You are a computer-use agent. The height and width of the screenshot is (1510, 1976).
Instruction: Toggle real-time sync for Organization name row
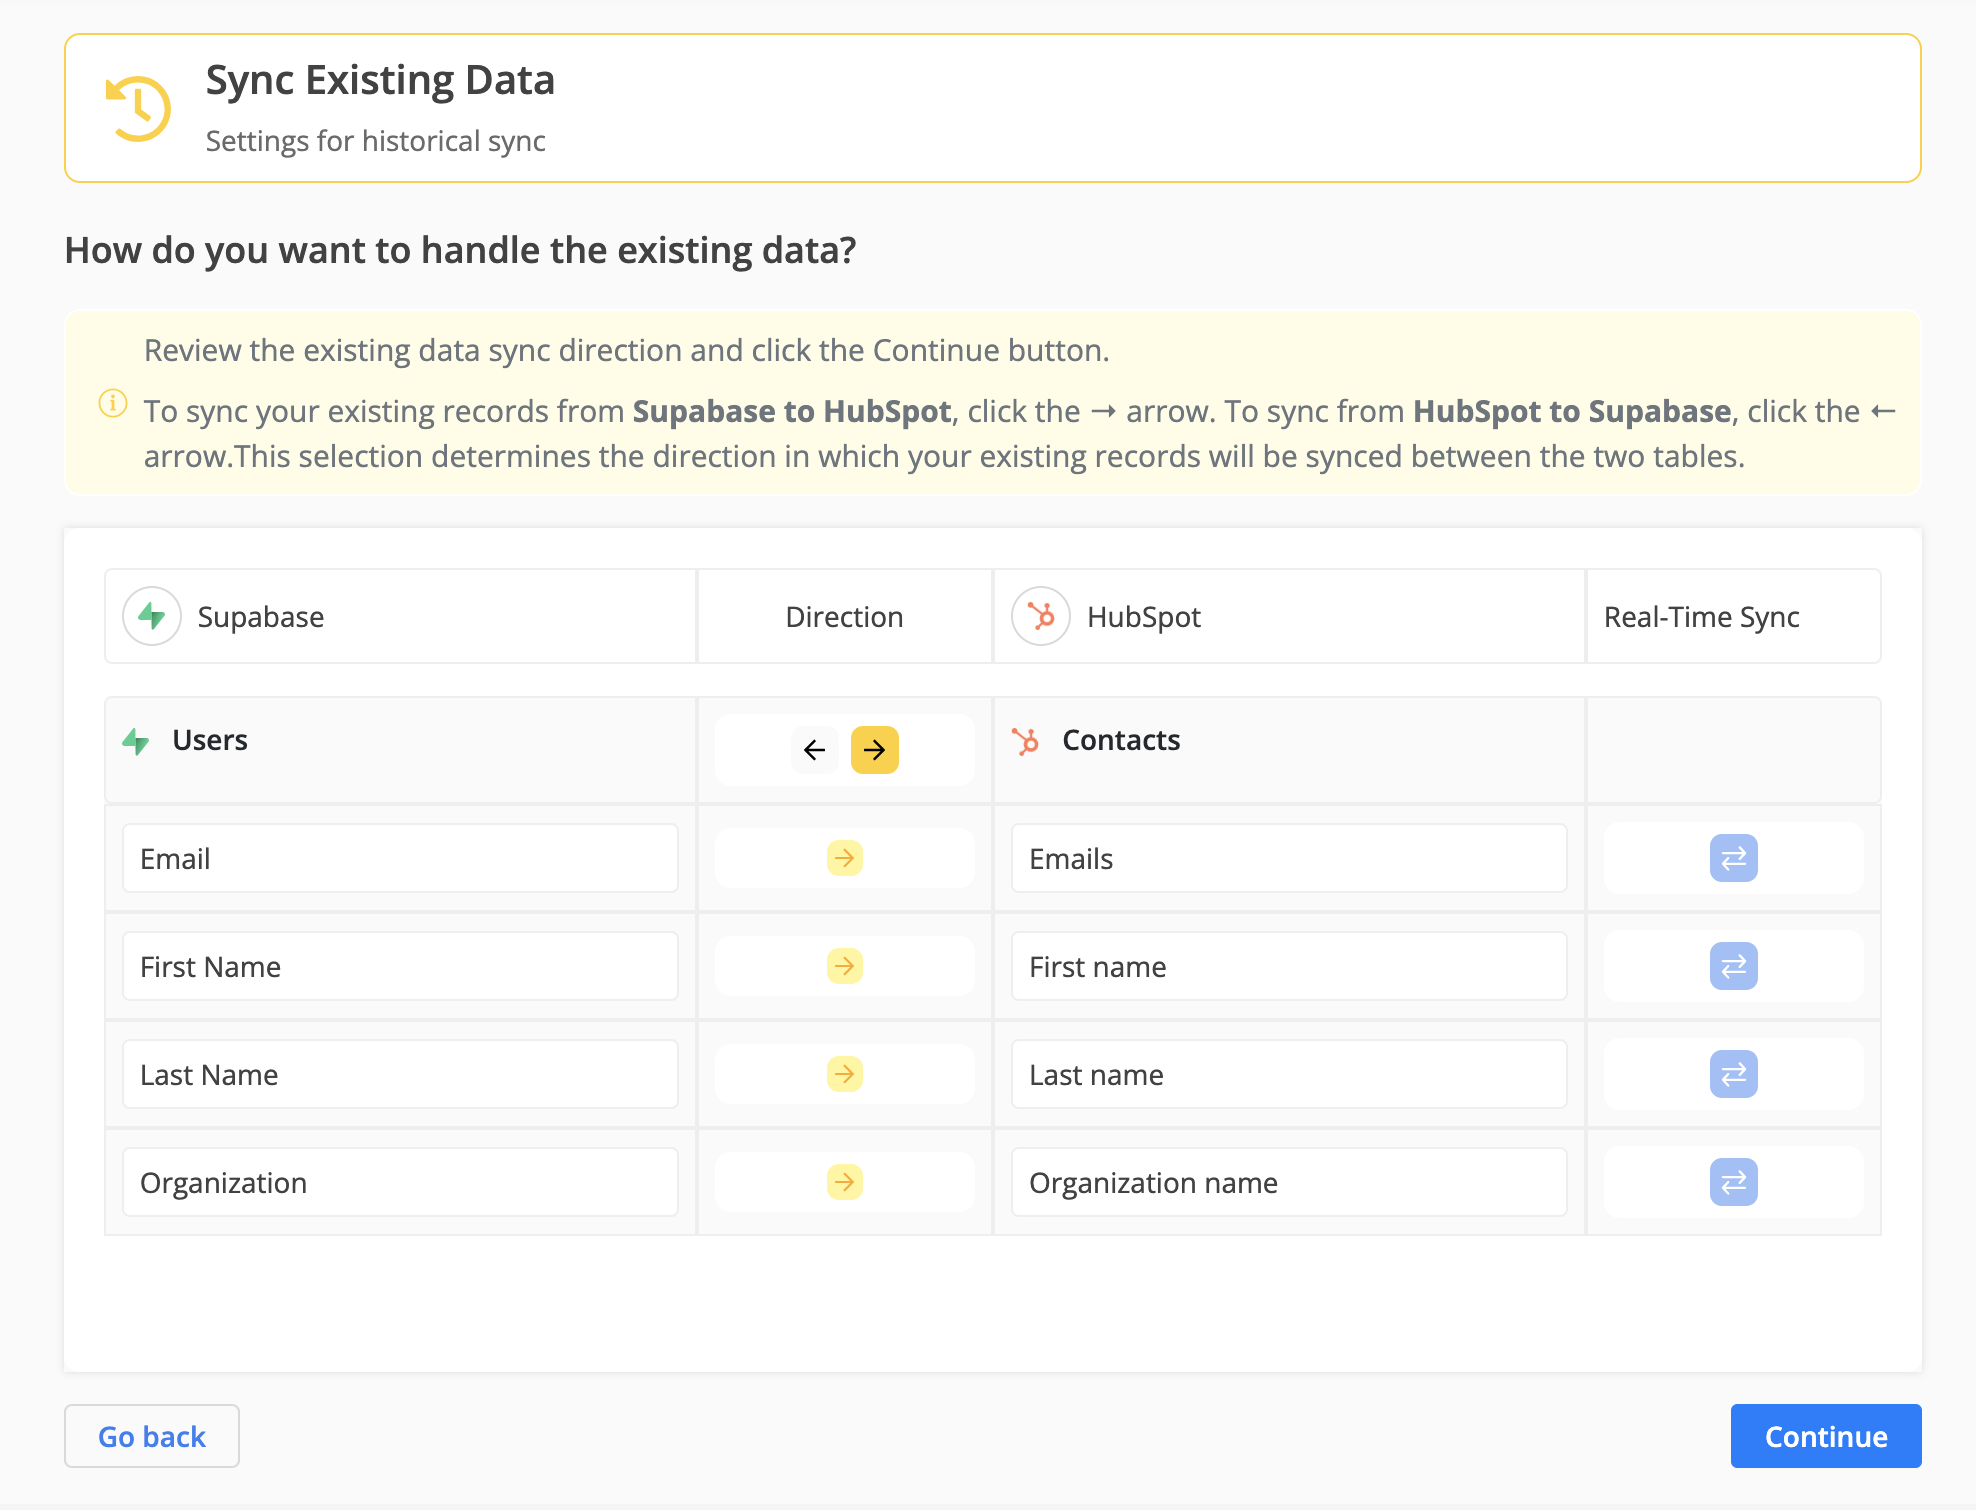(x=1733, y=1182)
